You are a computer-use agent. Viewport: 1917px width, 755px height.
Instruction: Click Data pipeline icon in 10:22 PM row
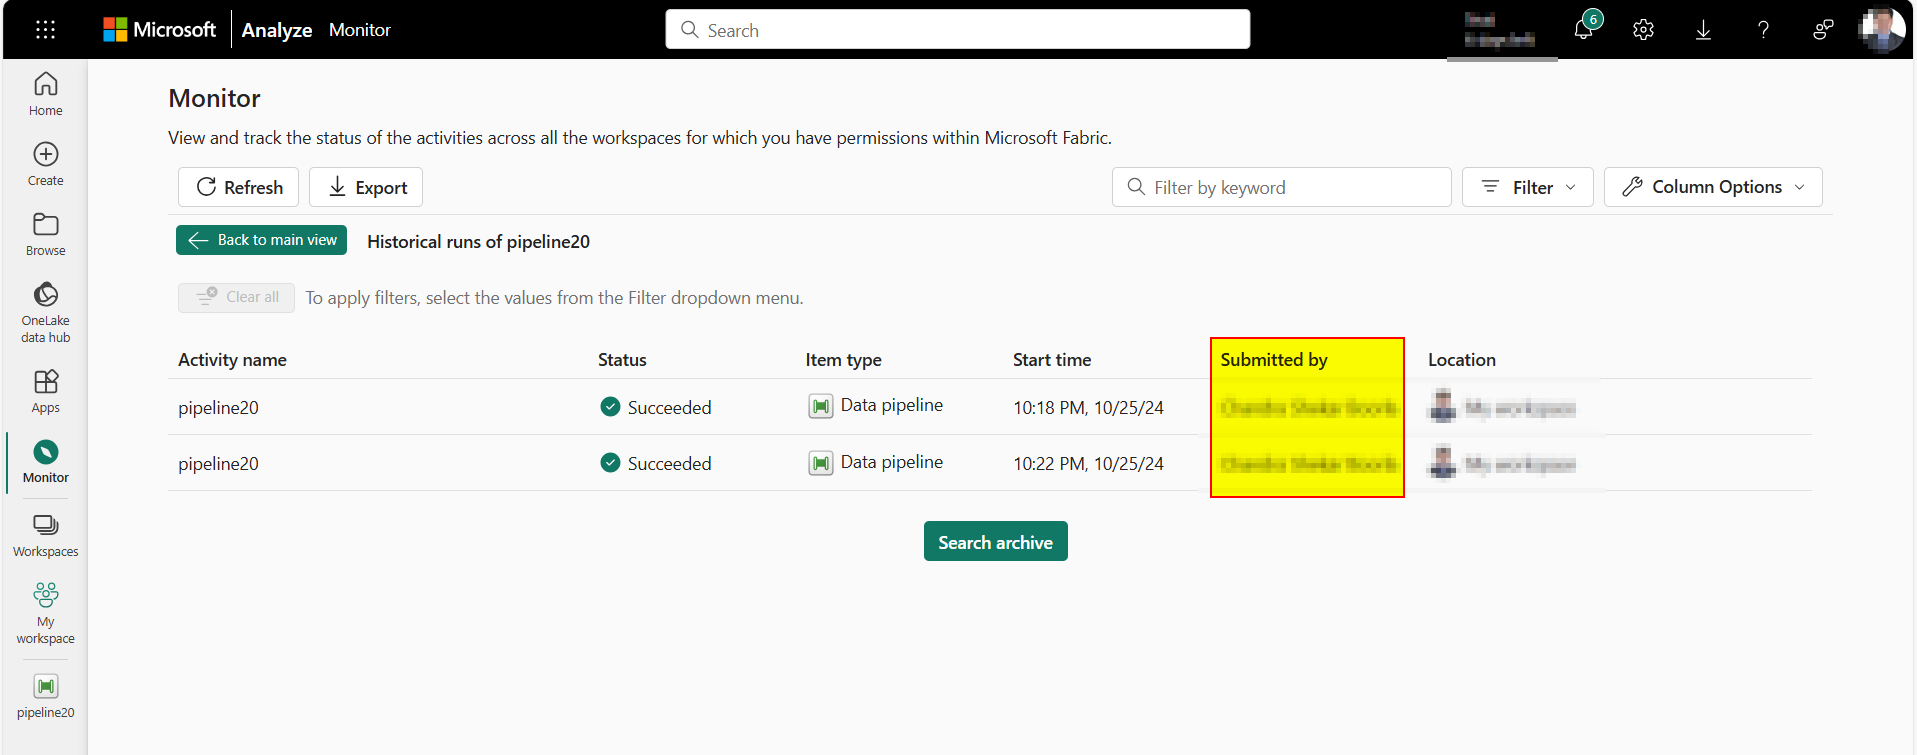click(821, 463)
